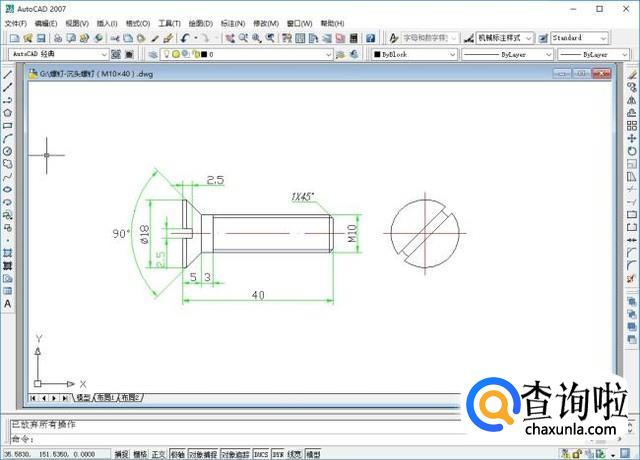This screenshot has width=640, height=460.
Task: Click the ByBlock black color swatch
Action: (378, 54)
